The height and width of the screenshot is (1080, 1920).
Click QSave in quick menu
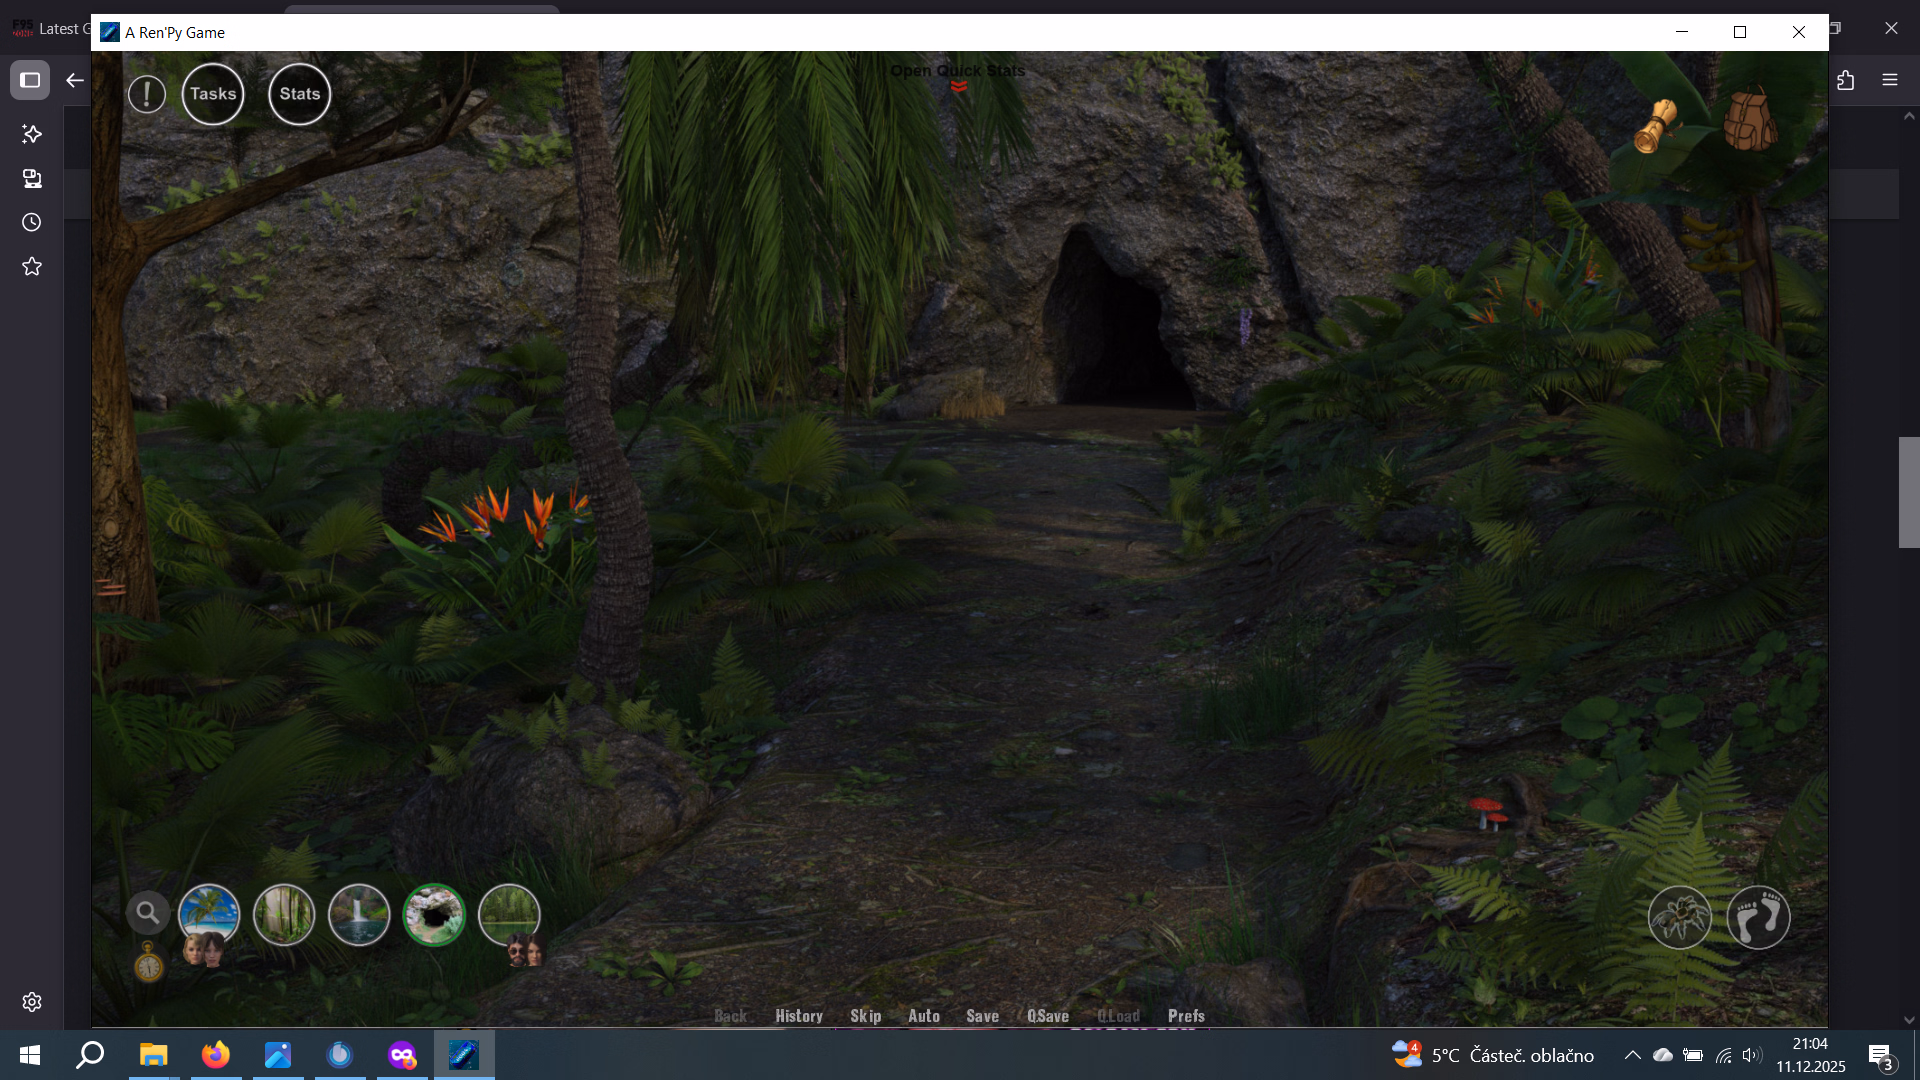coord(1047,1016)
